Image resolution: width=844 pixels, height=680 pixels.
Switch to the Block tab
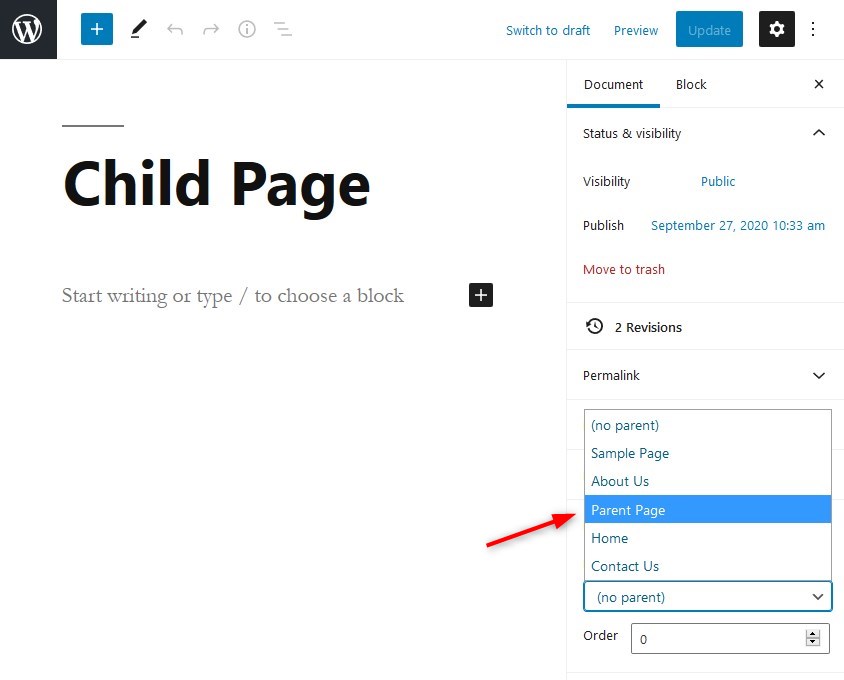(690, 84)
